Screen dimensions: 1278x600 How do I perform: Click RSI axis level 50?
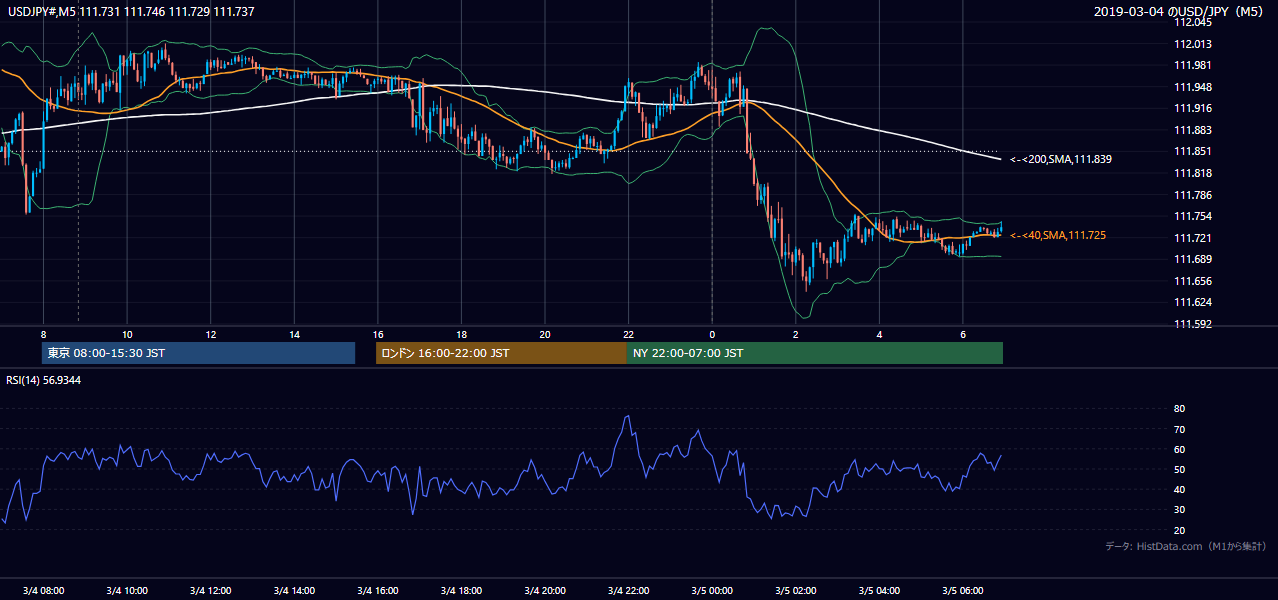click(x=1179, y=470)
